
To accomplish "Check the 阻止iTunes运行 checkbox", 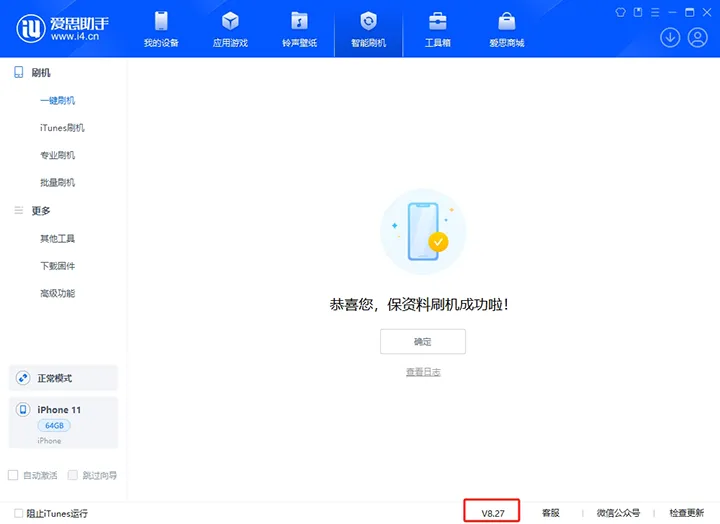I will pyautogui.click(x=19, y=513).
